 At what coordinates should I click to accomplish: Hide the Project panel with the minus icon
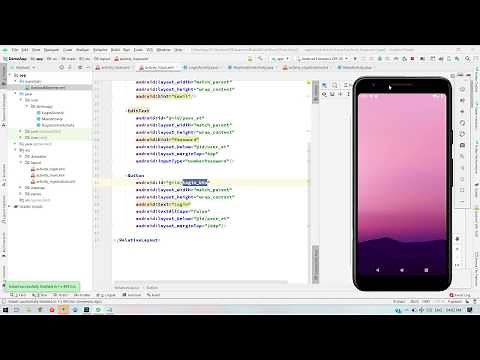(87, 68)
